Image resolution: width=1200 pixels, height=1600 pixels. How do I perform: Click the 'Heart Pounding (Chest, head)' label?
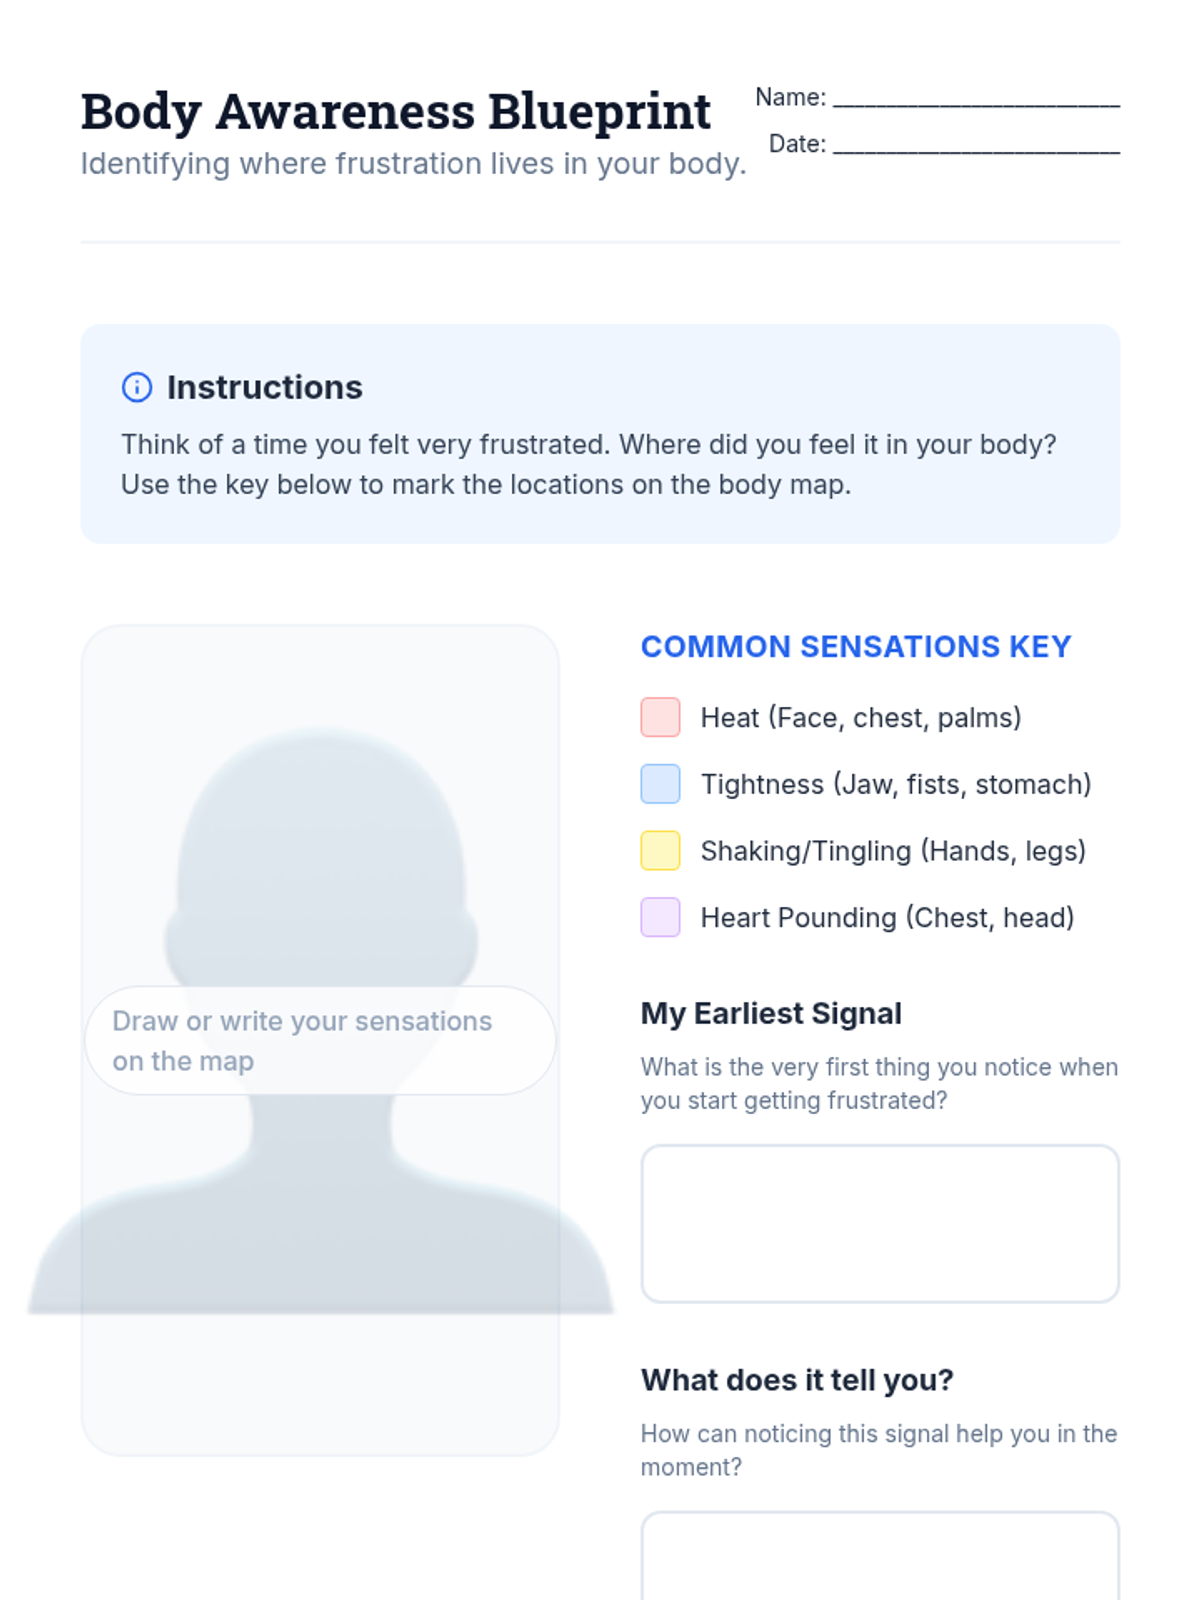[x=887, y=918]
